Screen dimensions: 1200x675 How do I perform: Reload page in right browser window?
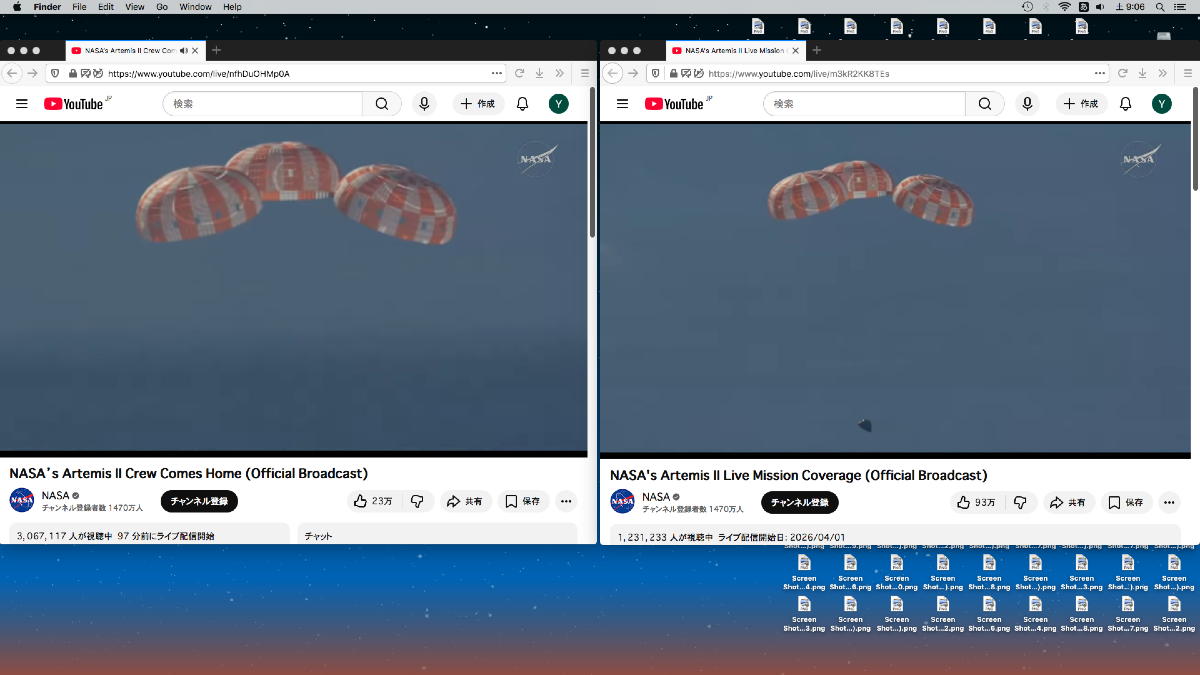[1122, 73]
